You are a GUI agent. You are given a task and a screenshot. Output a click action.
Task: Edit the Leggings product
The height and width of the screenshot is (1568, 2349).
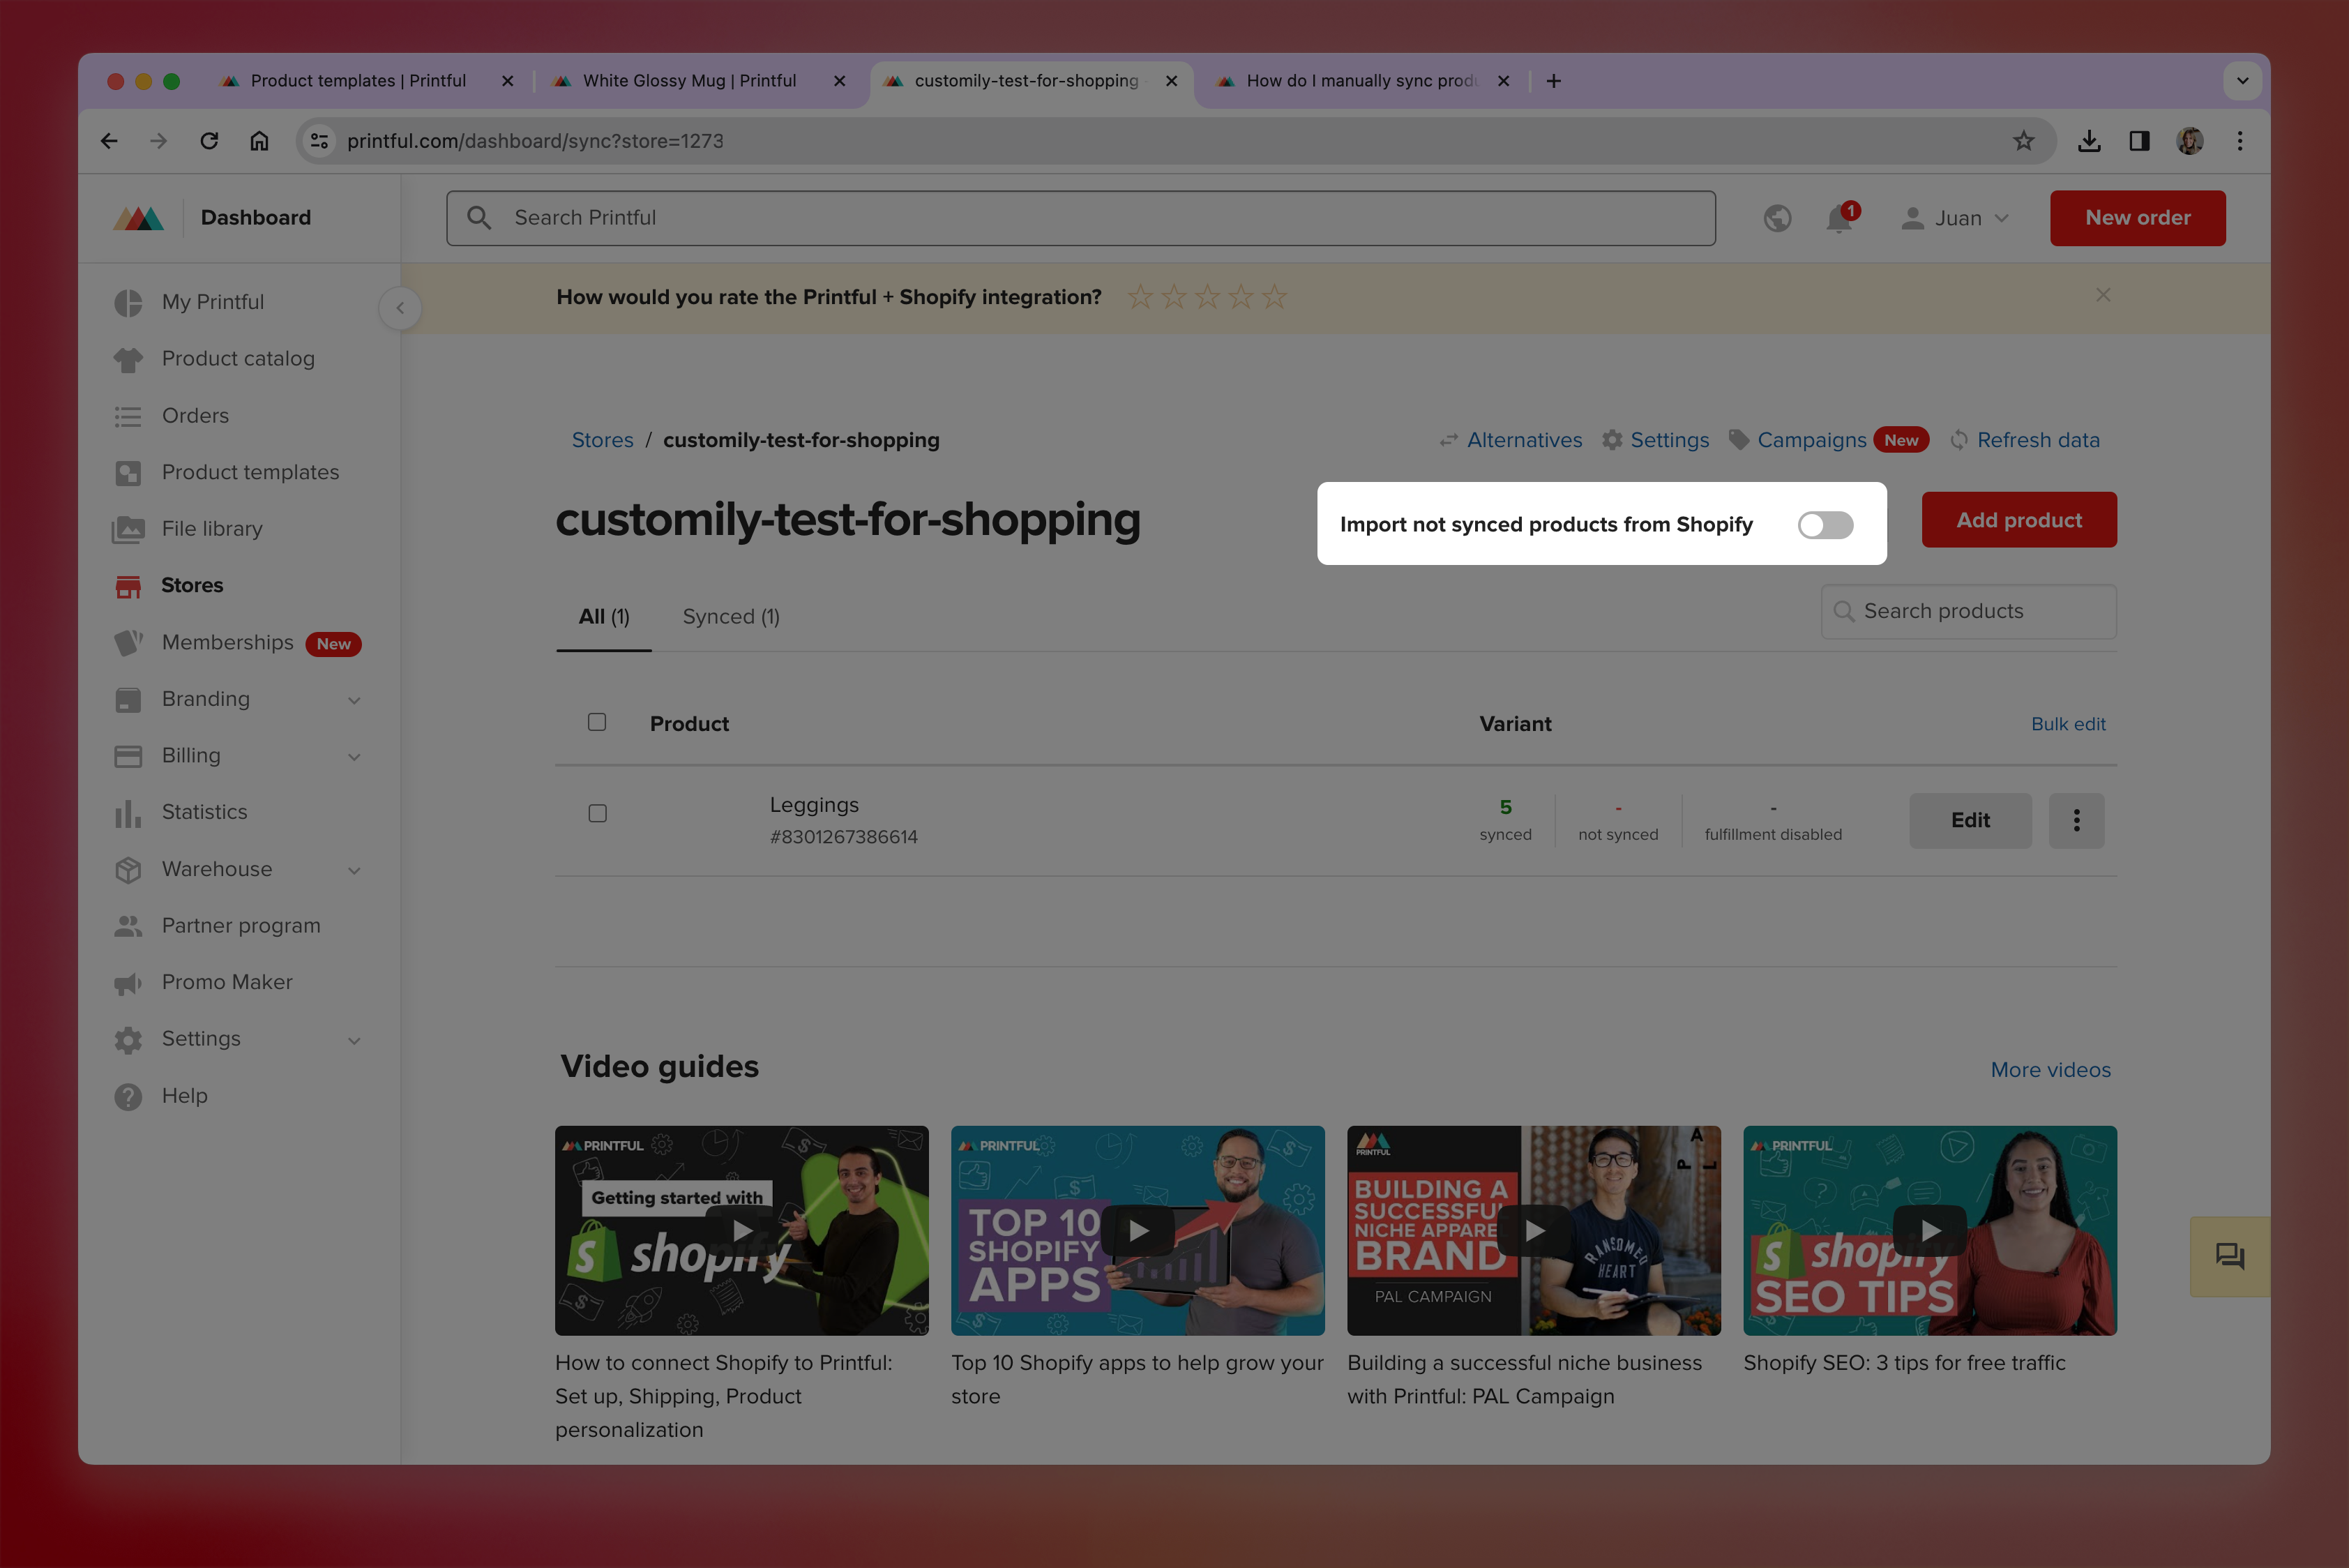pyautogui.click(x=1970, y=820)
